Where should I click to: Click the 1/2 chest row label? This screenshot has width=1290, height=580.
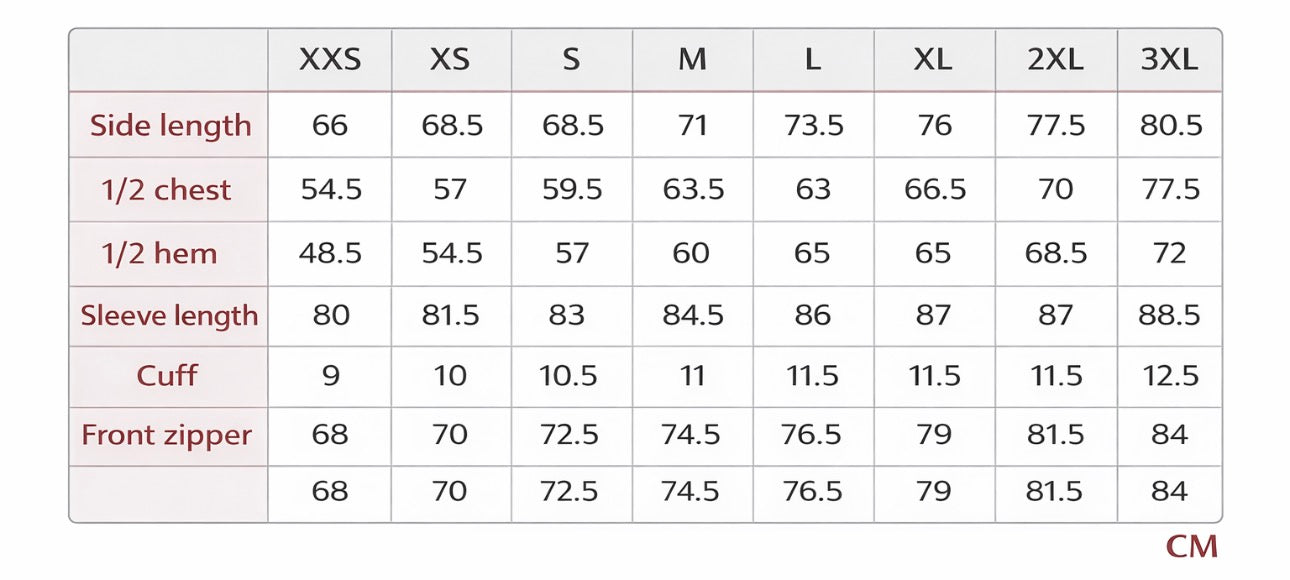pos(166,190)
